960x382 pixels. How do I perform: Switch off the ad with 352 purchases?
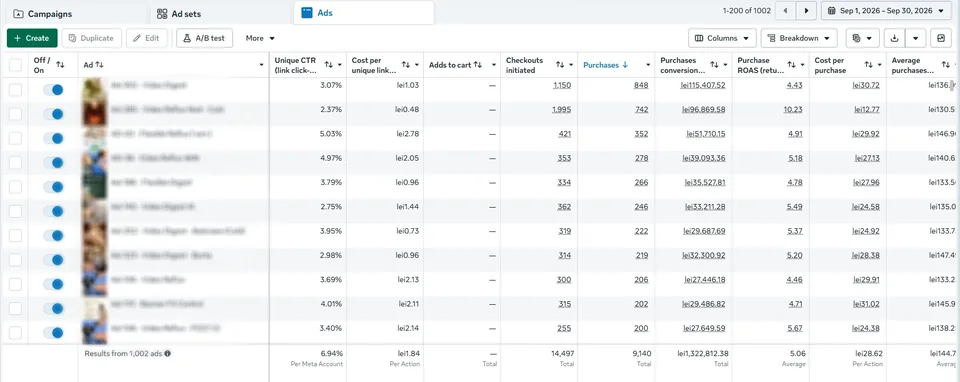point(53,138)
